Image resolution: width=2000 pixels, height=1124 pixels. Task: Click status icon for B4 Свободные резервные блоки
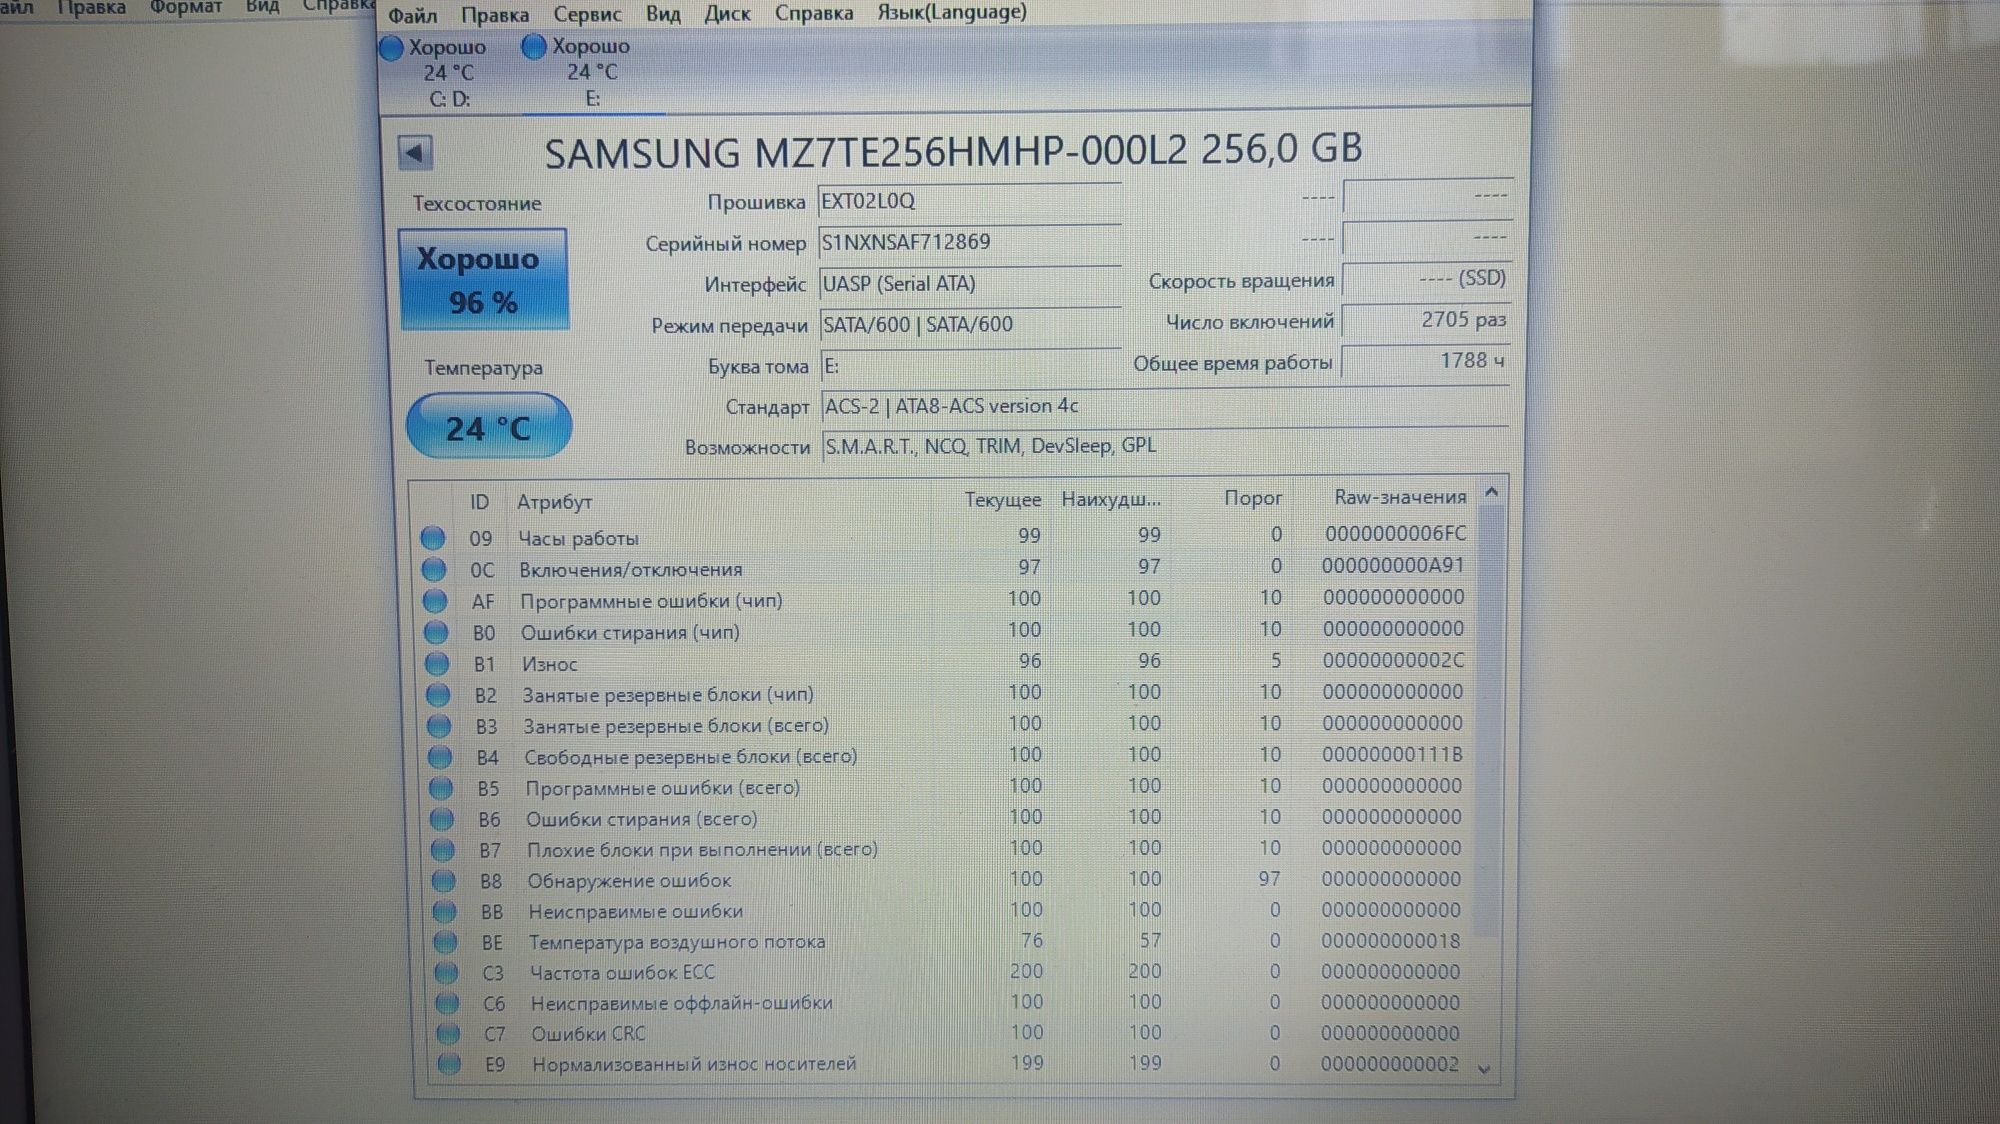coord(440,757)
